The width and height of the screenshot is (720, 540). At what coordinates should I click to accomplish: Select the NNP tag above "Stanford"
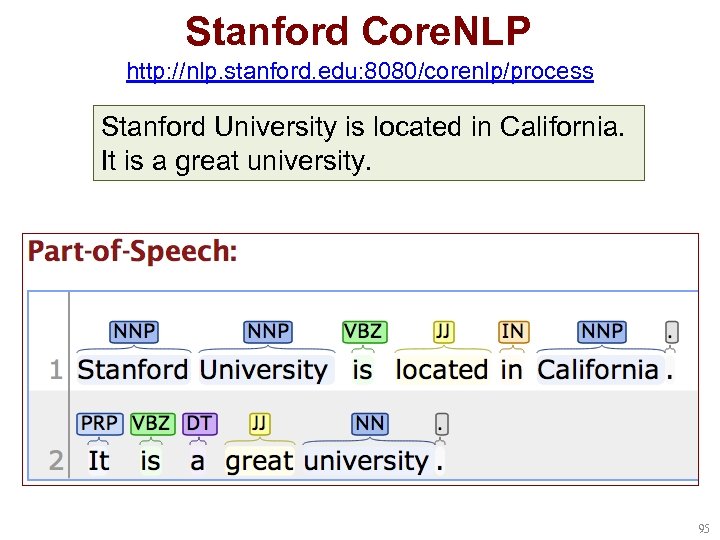(x=133, y=332)
